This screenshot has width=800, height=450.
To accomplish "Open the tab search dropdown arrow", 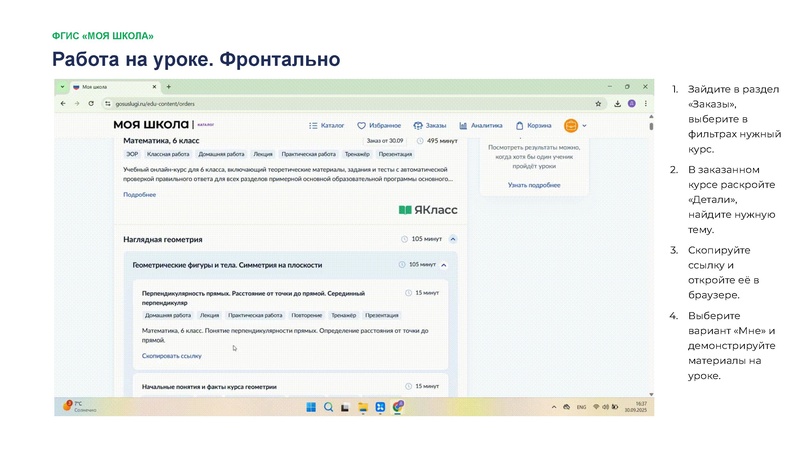I will [62, 87].
